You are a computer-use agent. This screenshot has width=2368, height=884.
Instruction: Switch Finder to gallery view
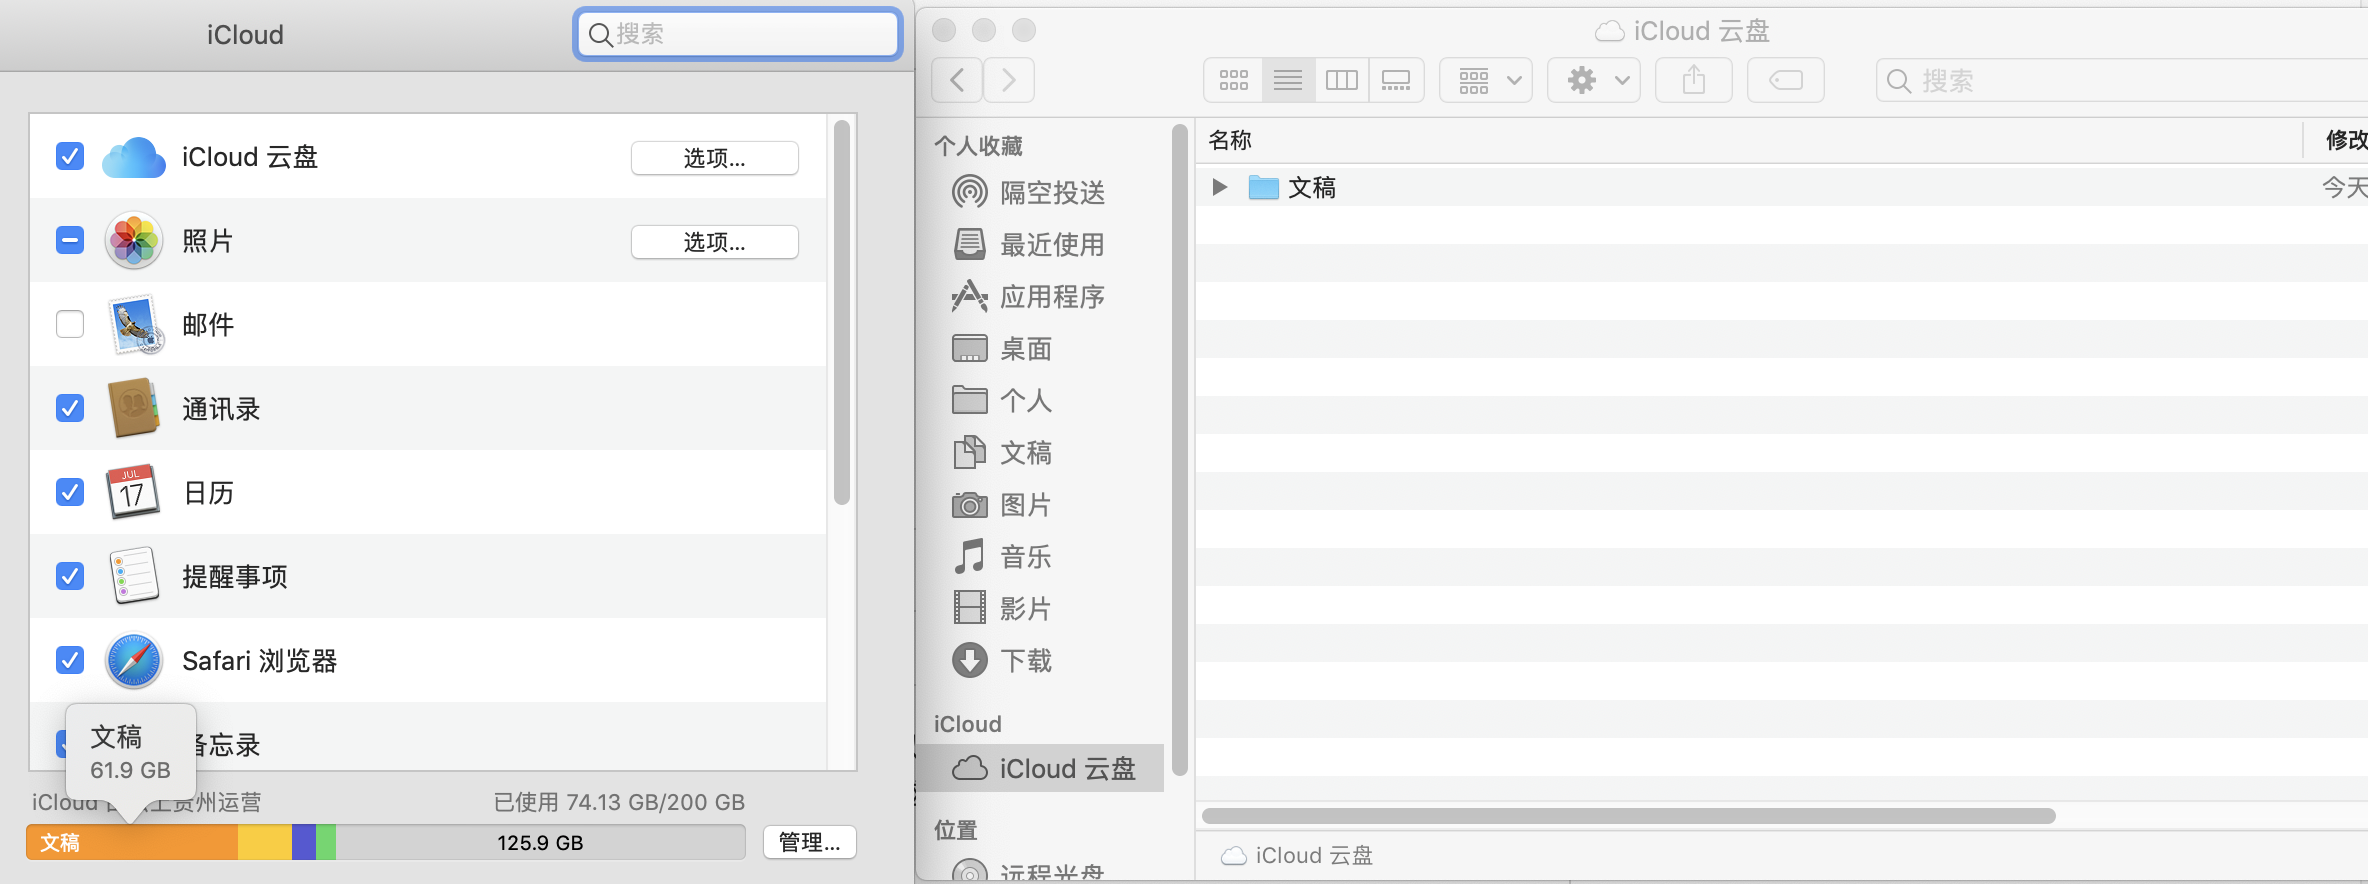[x=1395, y=80]
